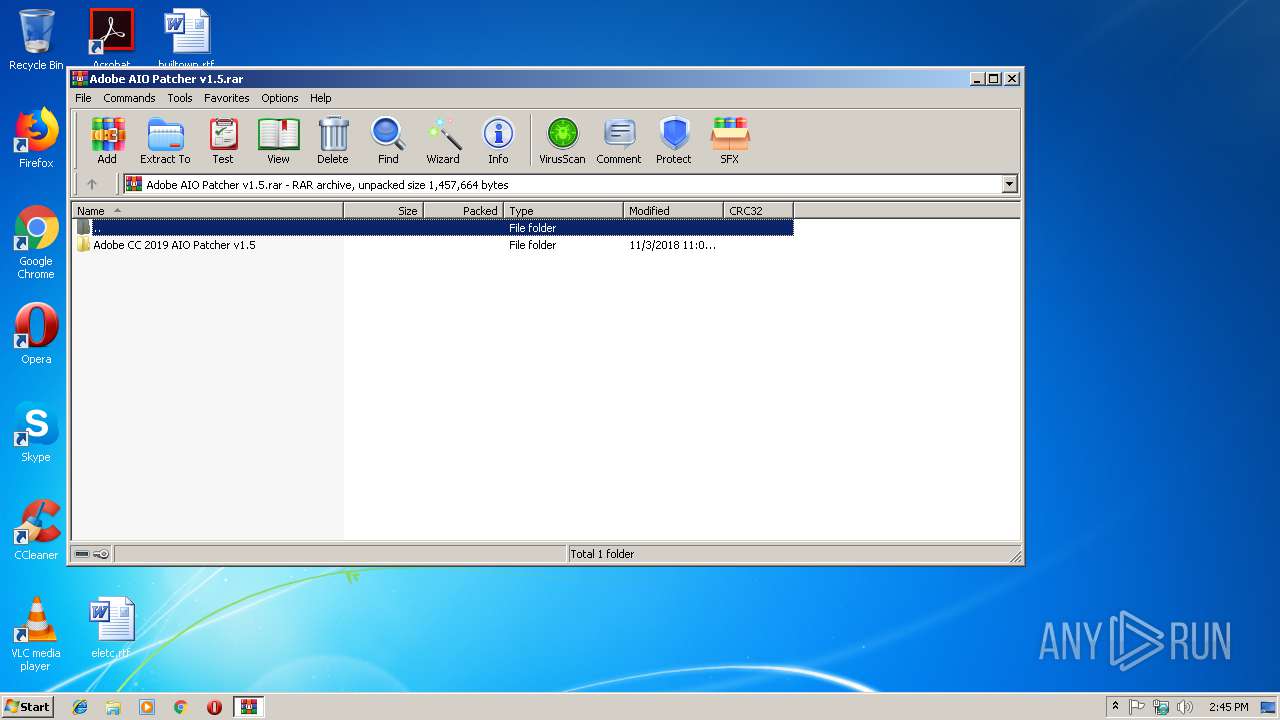The height and width of the screenshot is (720, 1280).
Task: Open the Comment tool
Action: pos(619,140)
